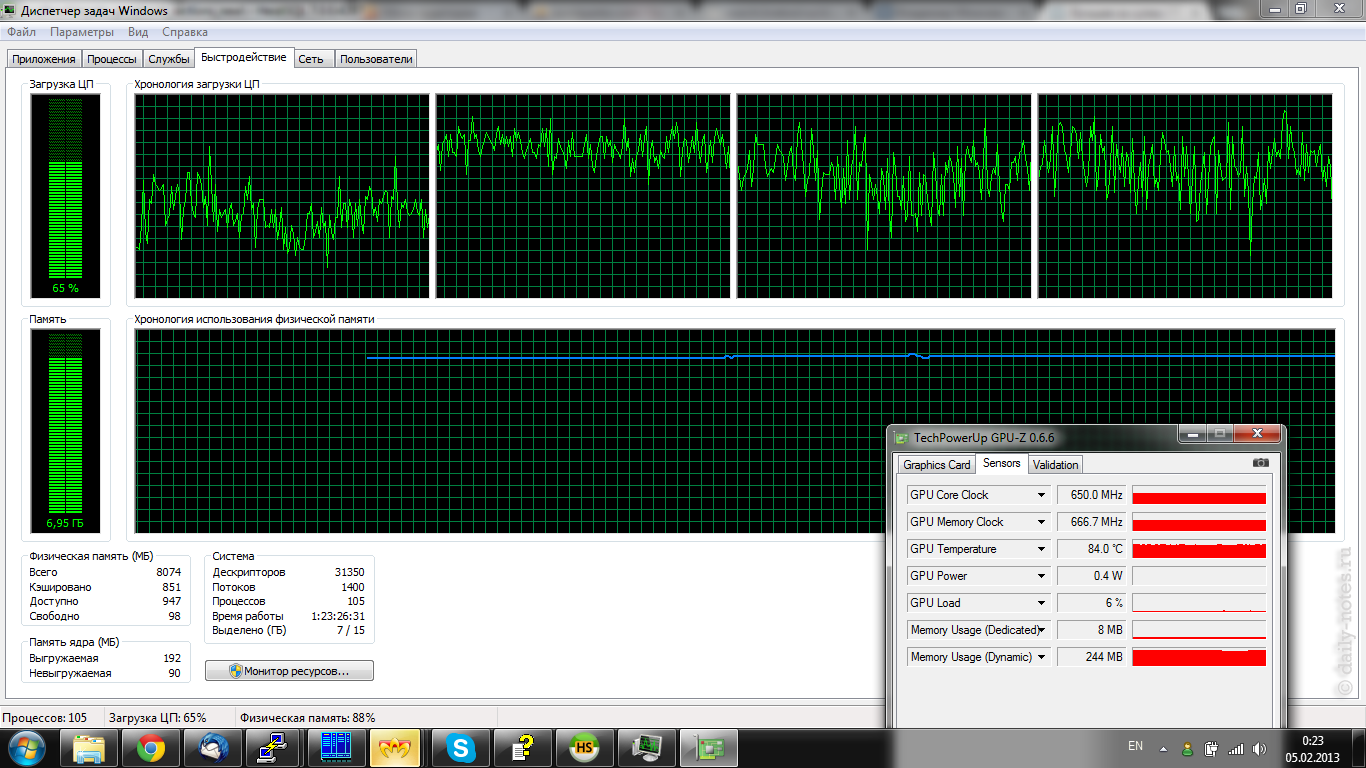Click the PuTTY taskbar icon
Viewport: 1366px width, 768px height.
pos(274,748)
